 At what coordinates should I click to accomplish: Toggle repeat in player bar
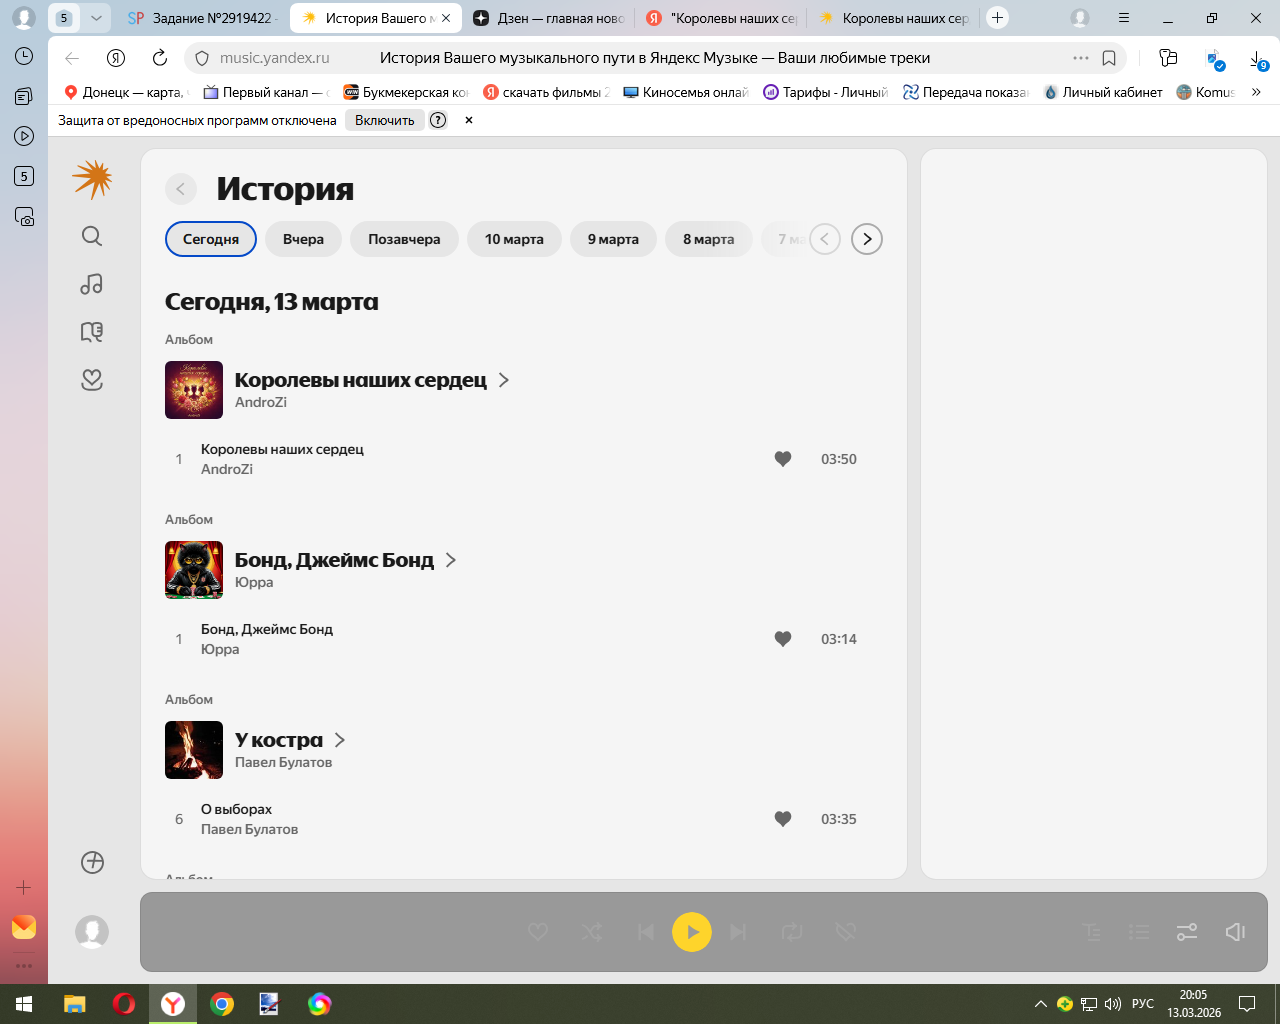(x=792, y=932)
